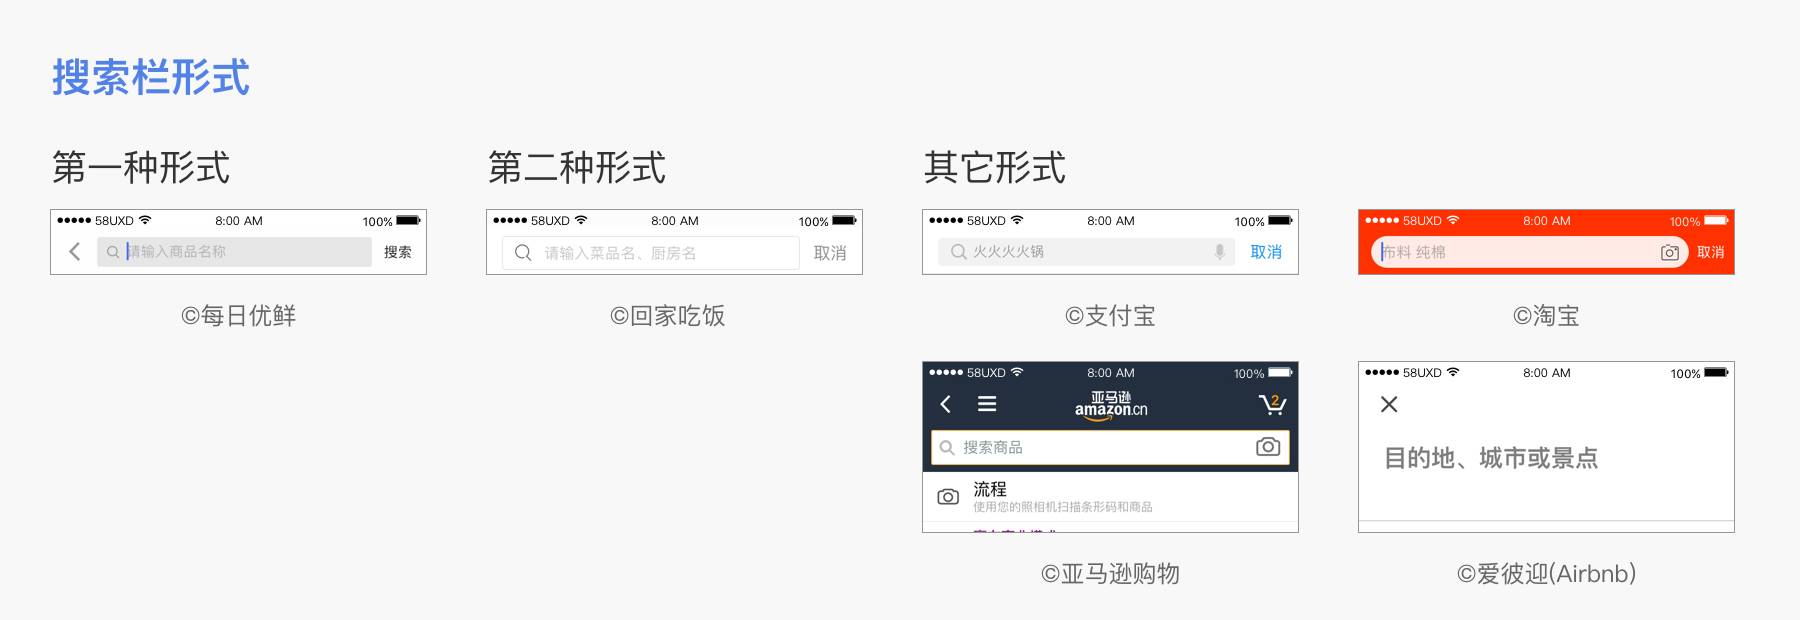
Task: Tap microphone icon in 支付宝 search field
Action: click(x=1219, y=252)
